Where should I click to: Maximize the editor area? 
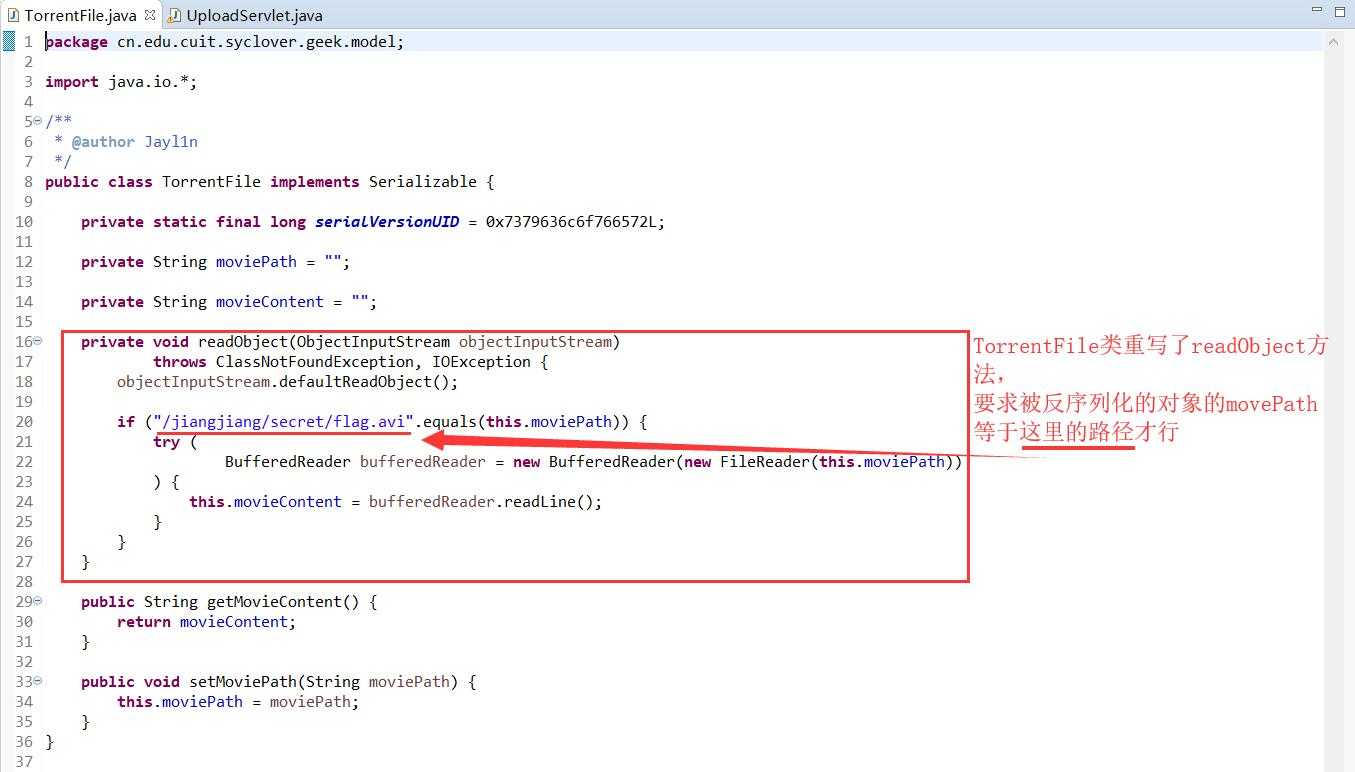click(1340, 11)
